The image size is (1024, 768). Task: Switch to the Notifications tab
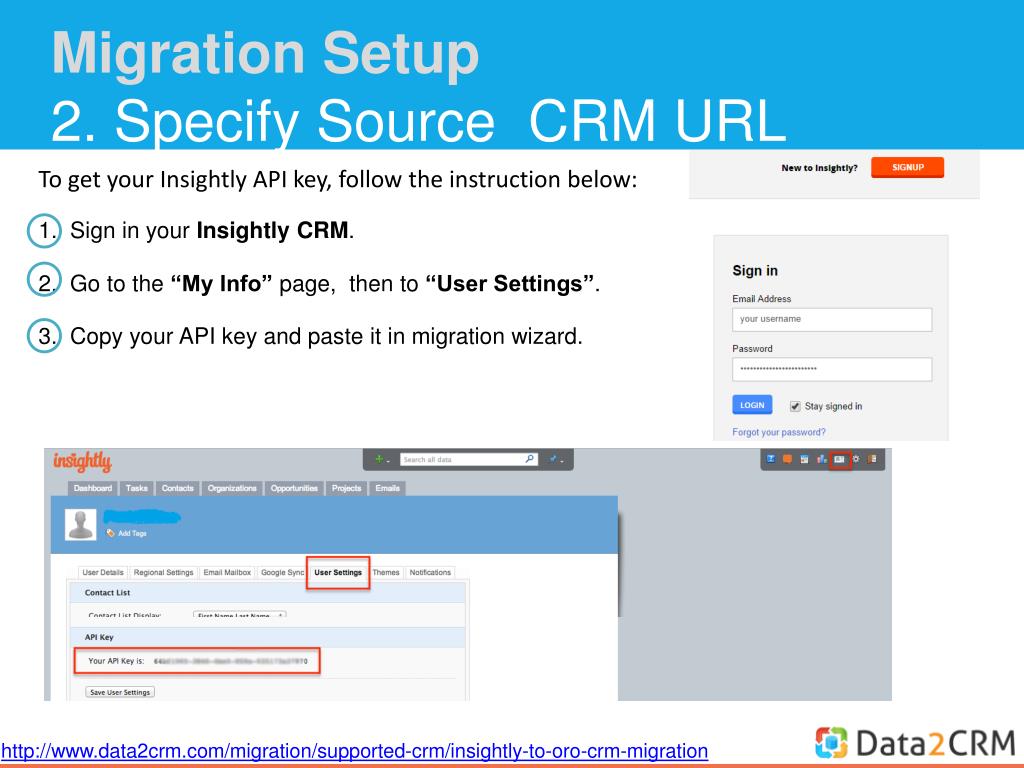pos(430,573)
